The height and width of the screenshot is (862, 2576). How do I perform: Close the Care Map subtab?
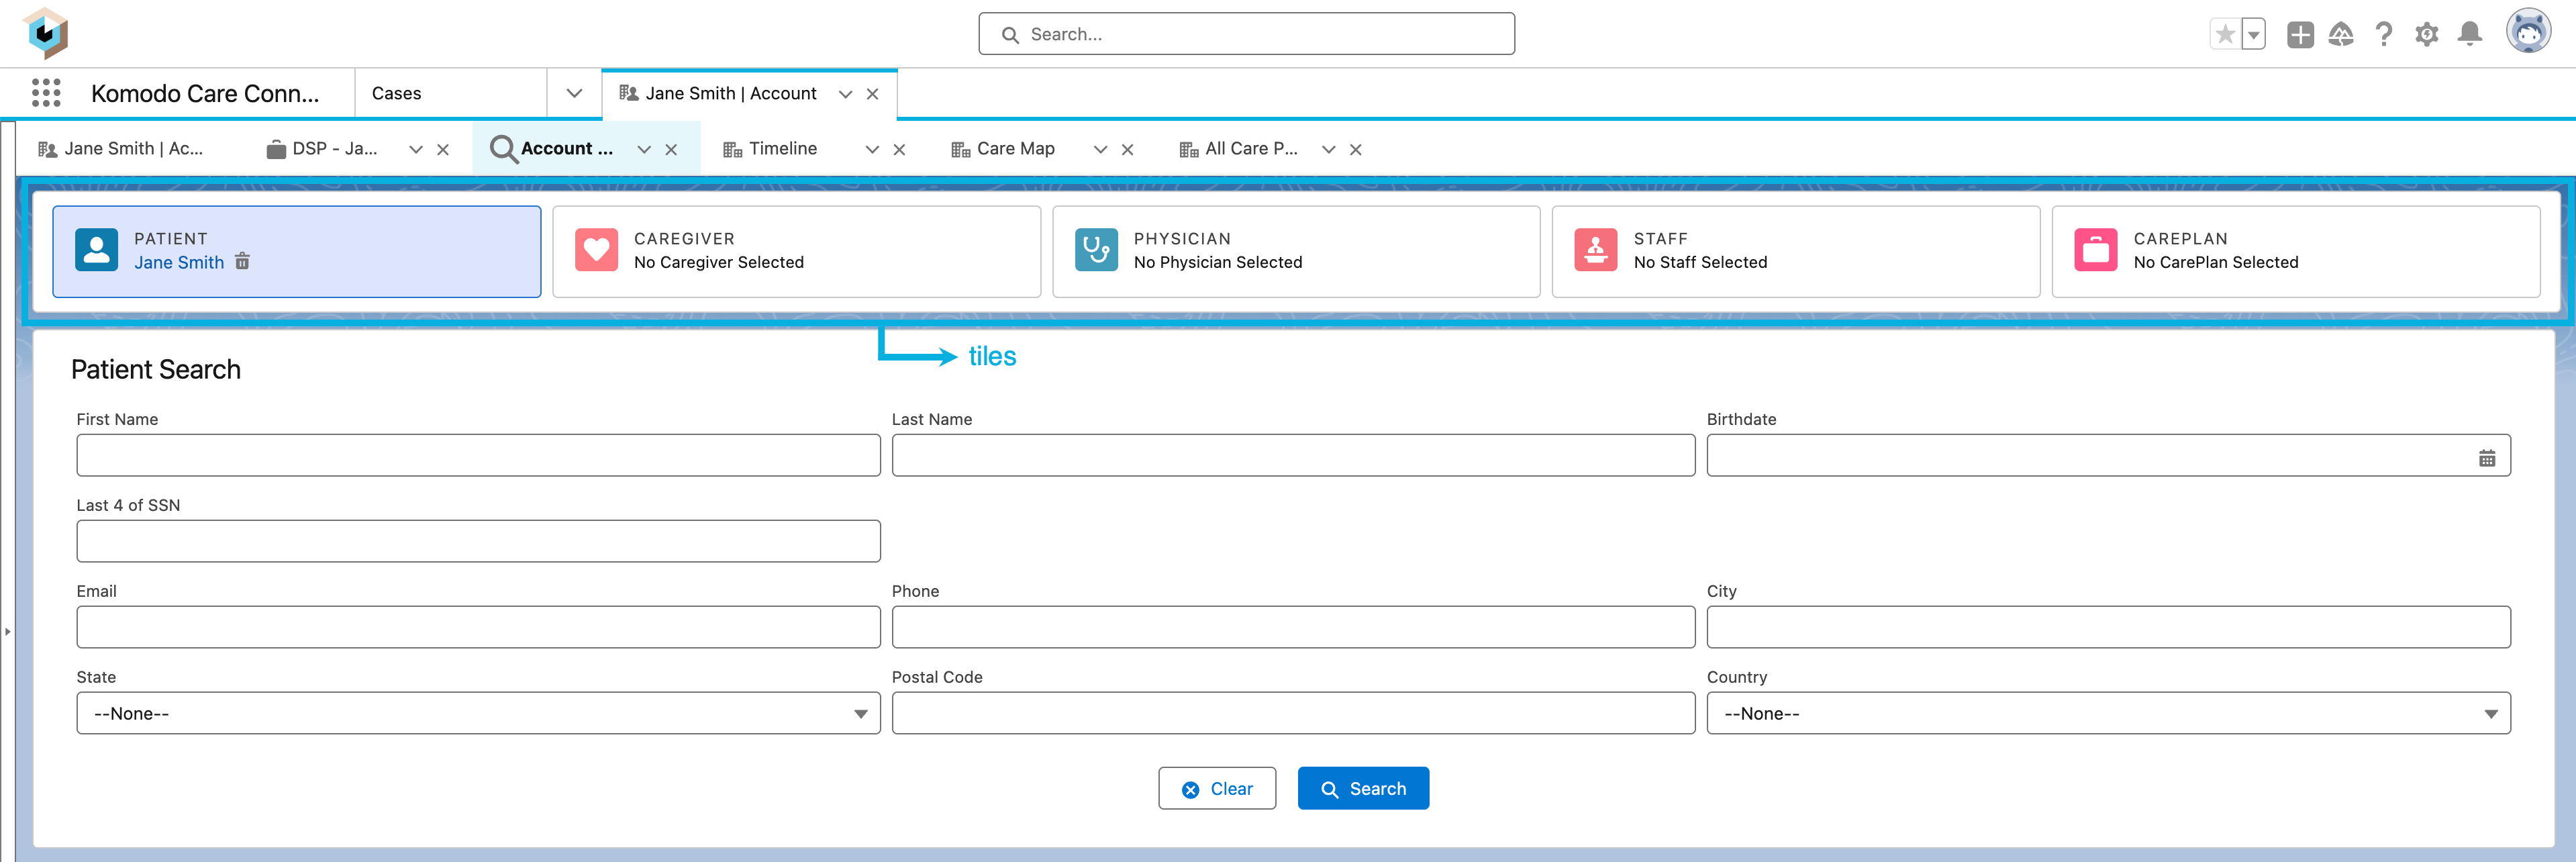point(1128,149)
